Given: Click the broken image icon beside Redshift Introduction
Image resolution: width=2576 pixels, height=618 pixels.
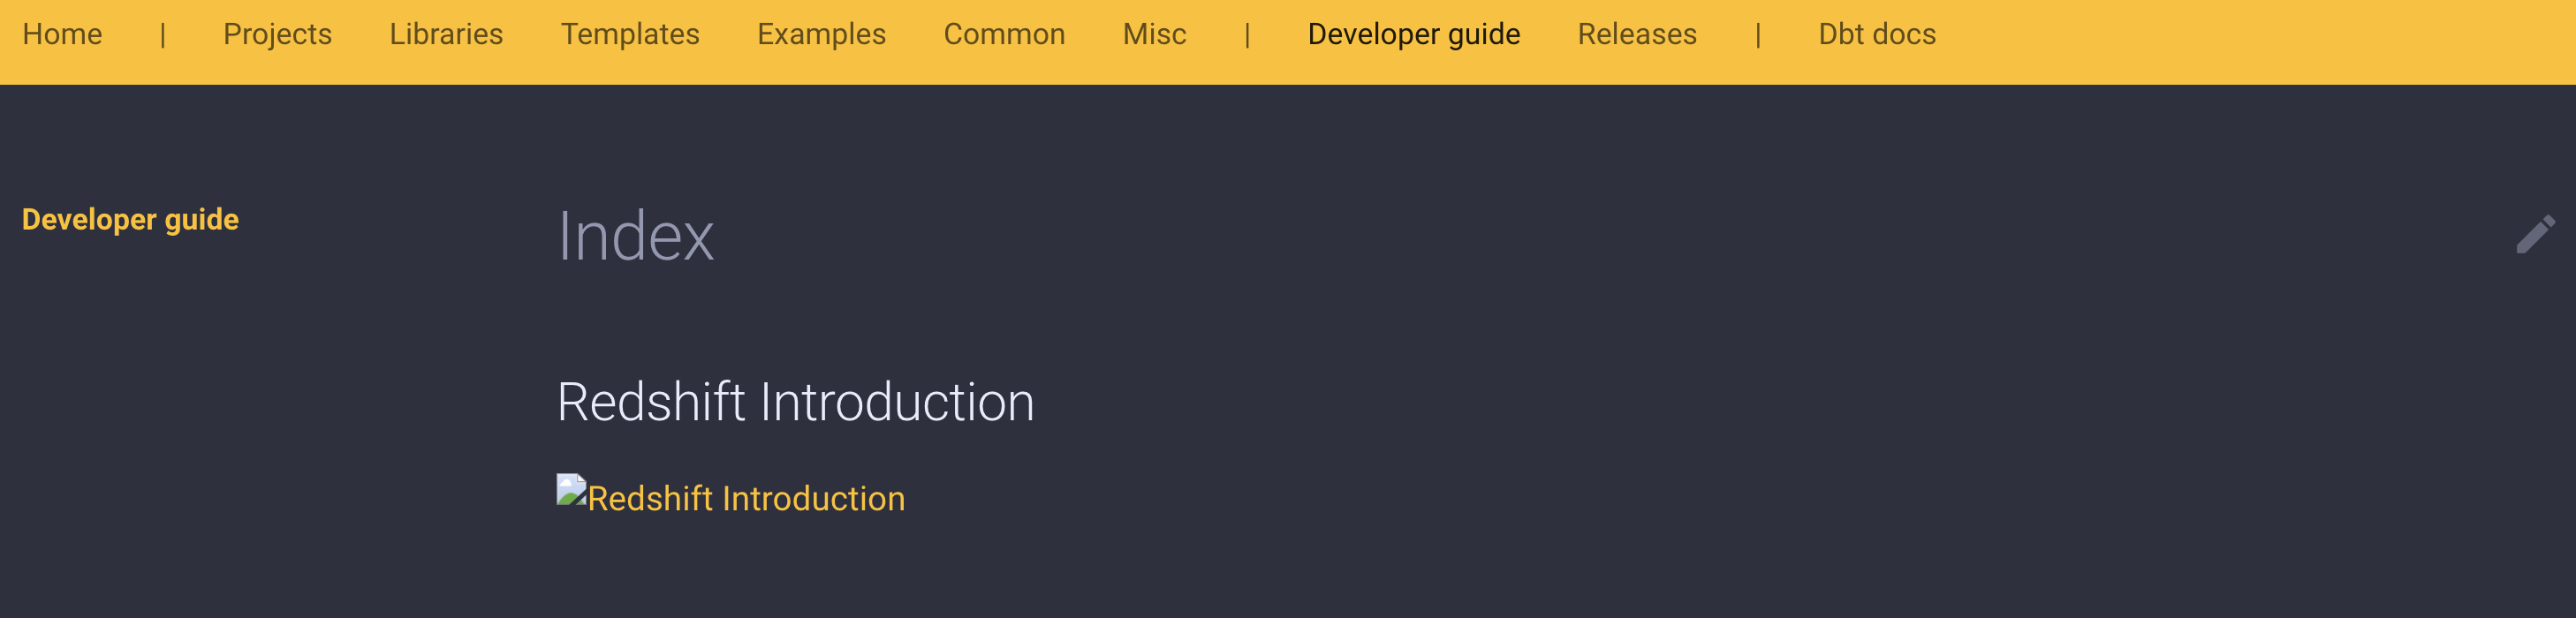Looking at the screenshot, I should point(571,492).
